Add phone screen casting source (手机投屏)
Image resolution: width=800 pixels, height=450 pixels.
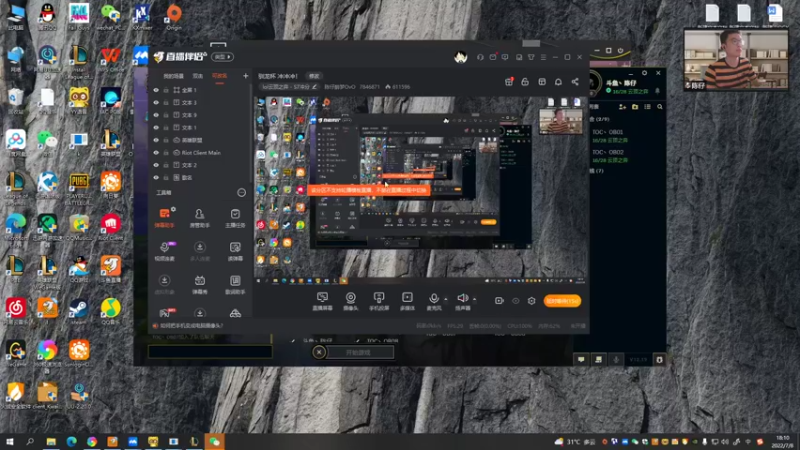pos(379,301)
